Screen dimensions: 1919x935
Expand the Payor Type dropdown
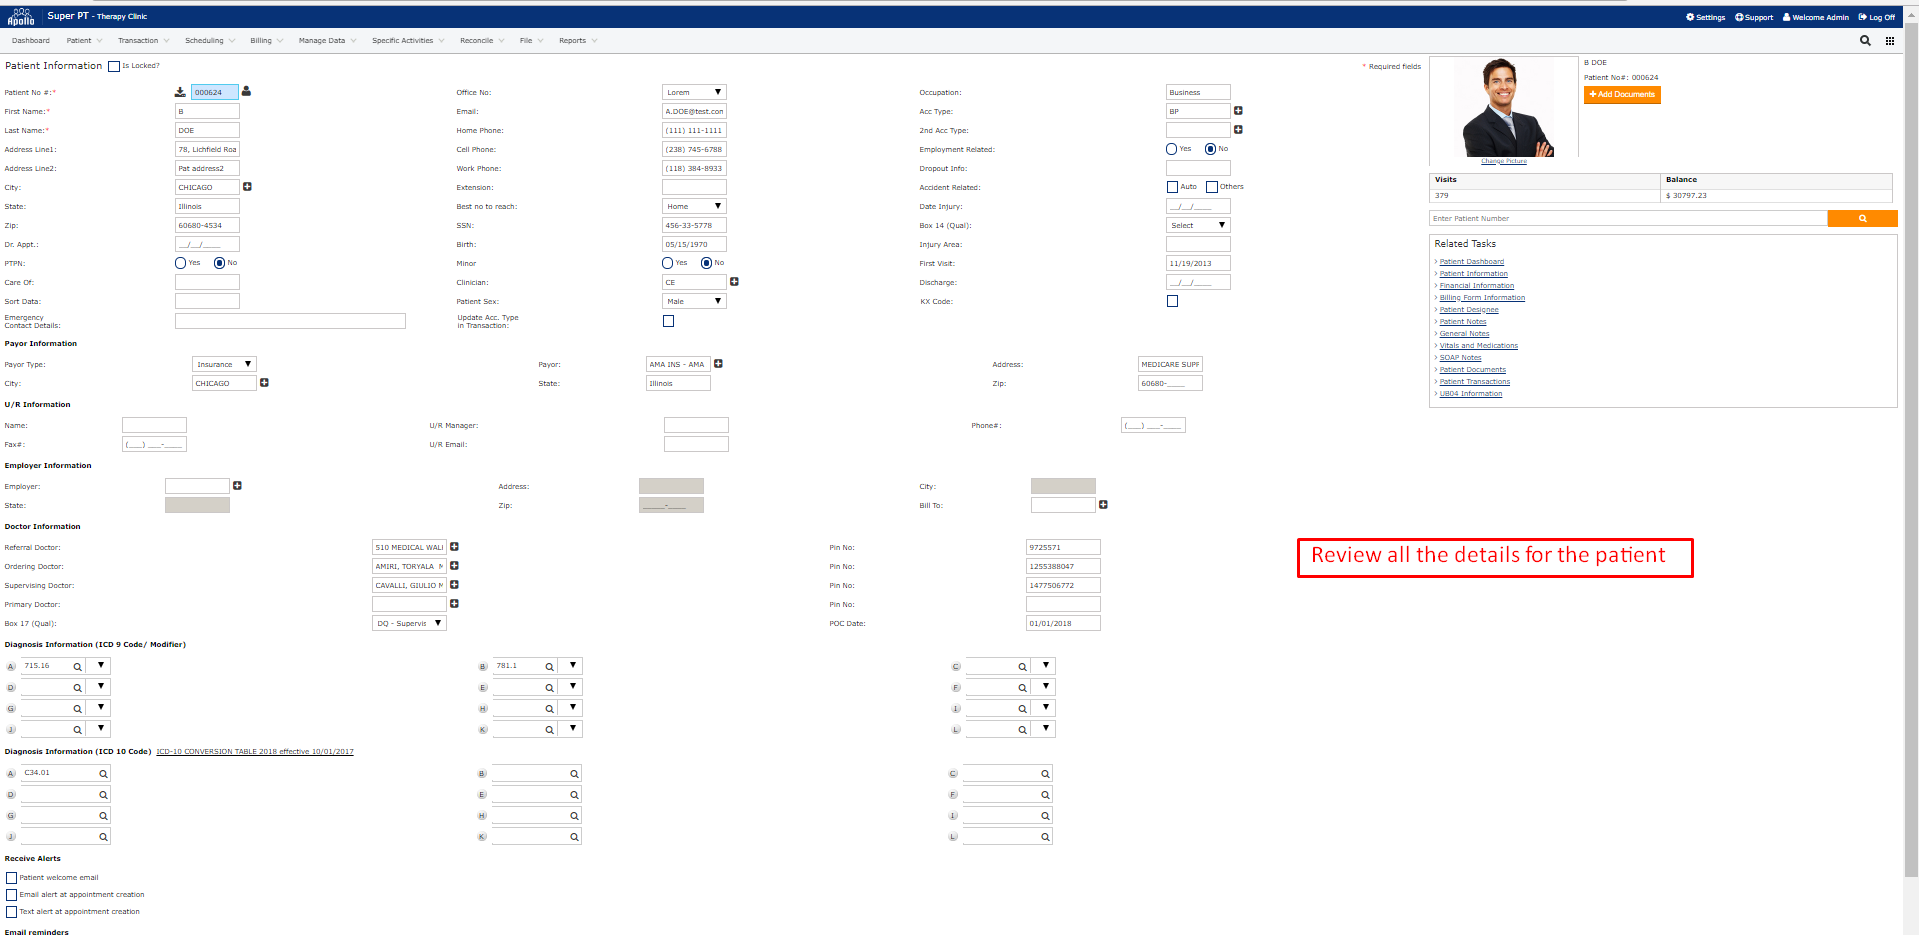pyautogui.click(x=224, y=364)
